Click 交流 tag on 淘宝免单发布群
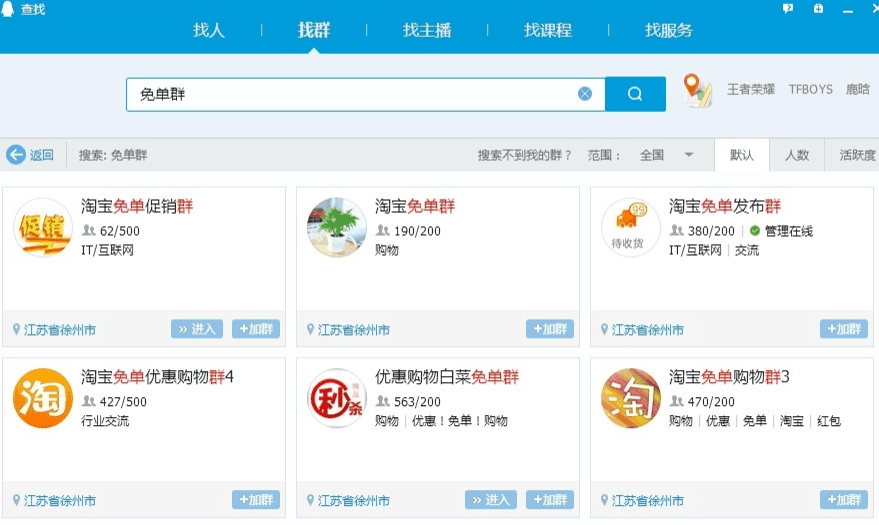Image resolution: width=879 pixels, height=525 pixels. 747,250
